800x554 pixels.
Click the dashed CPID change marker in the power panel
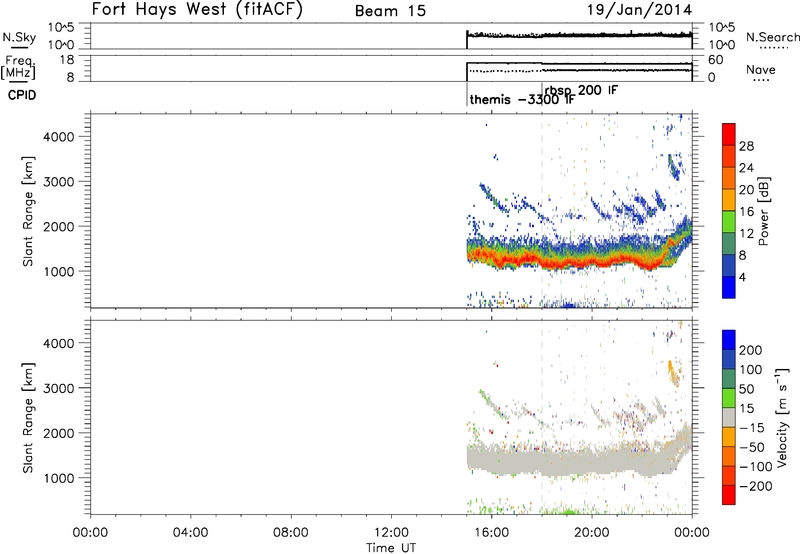pos(542,210)
